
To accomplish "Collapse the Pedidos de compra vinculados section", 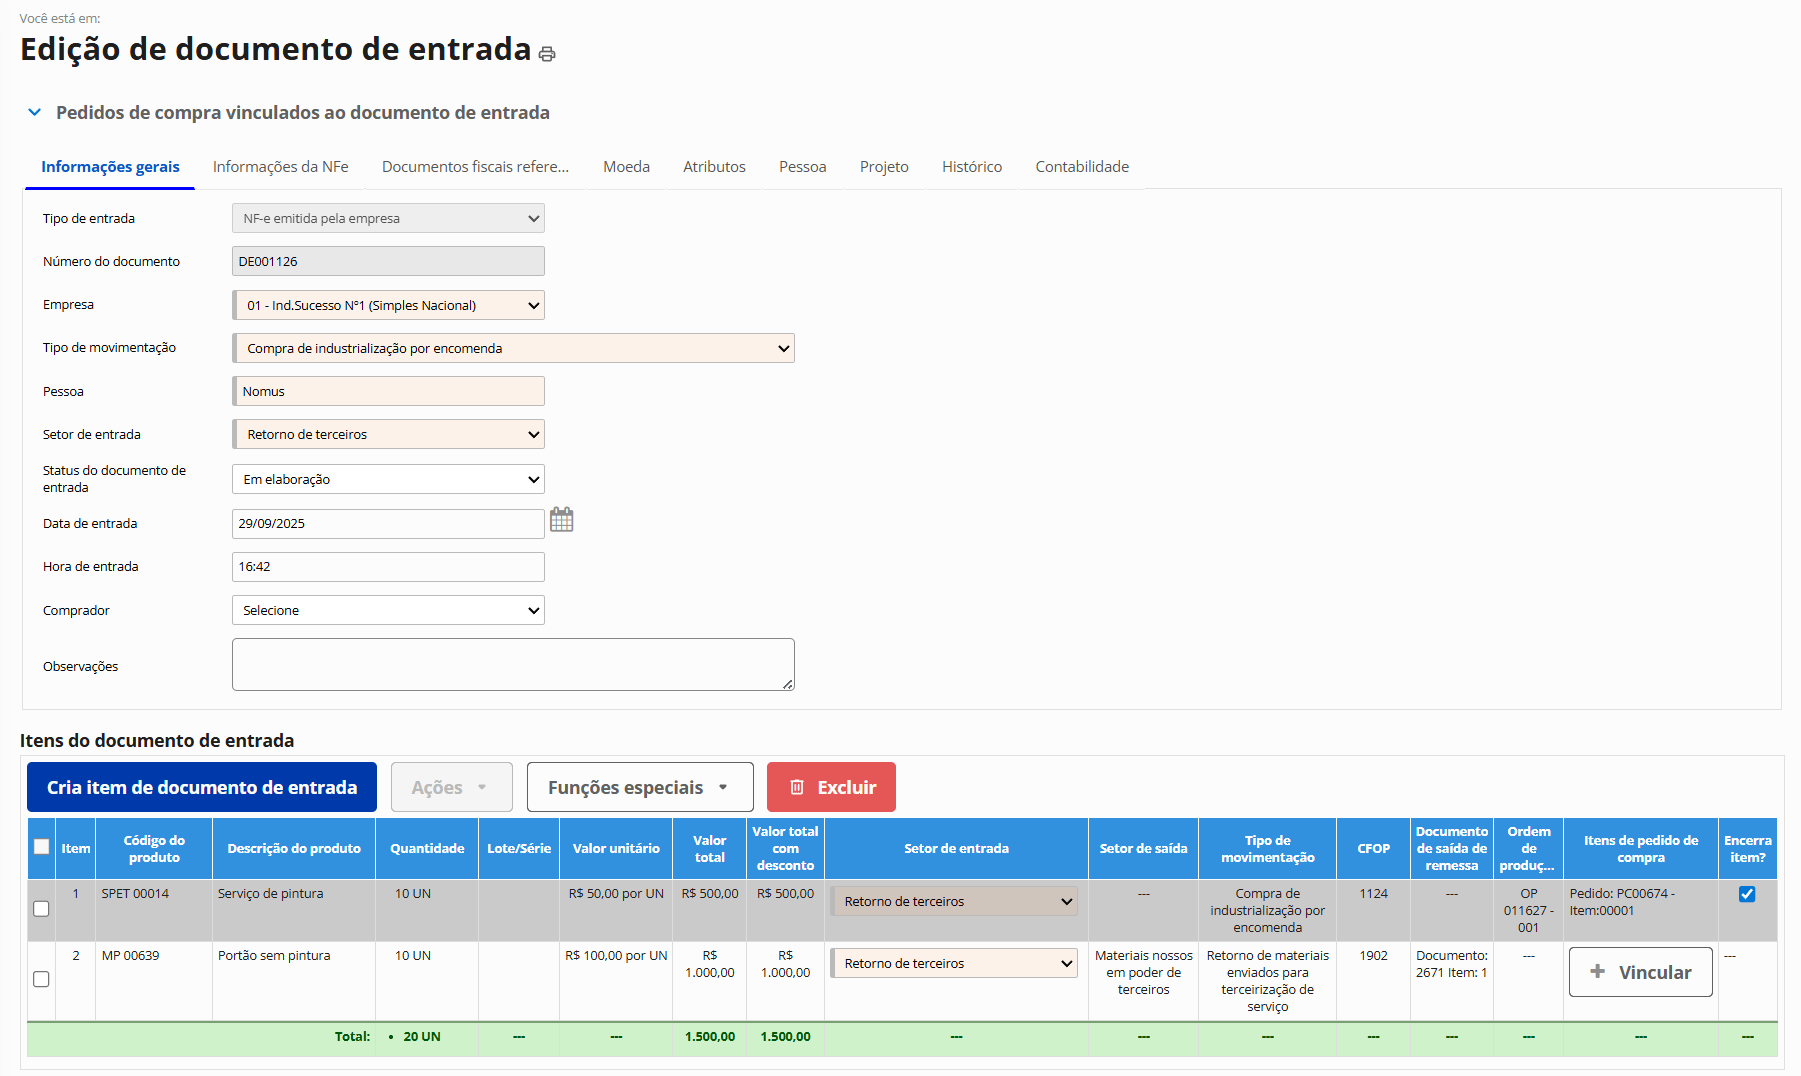I will pyautogui.click(x=35, y=113).
